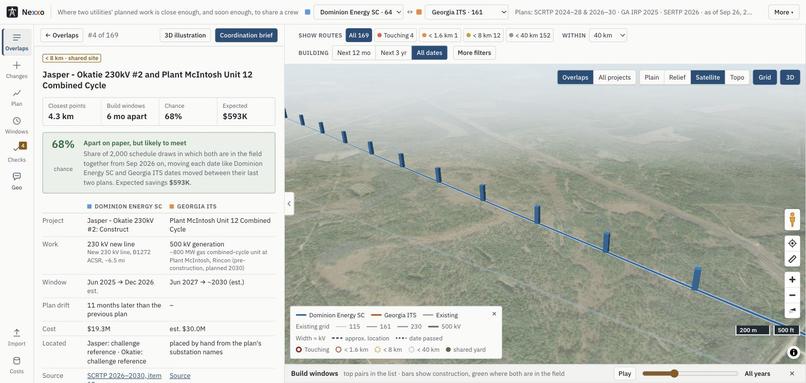The width and height of the screenshot is (806, 383).
Task: Open the Overlaps sidebar panel
Action: pyautogui.click(x=17, y=42)
